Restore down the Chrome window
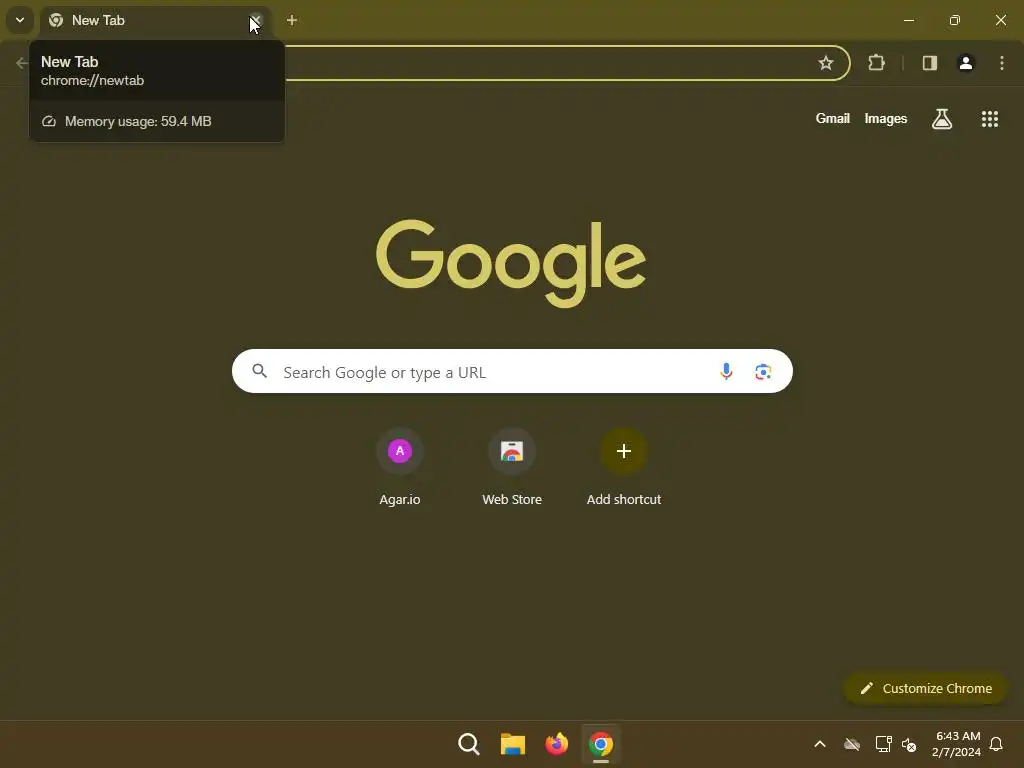Screen dimensions: 1024x768 [x=955, y=20]
